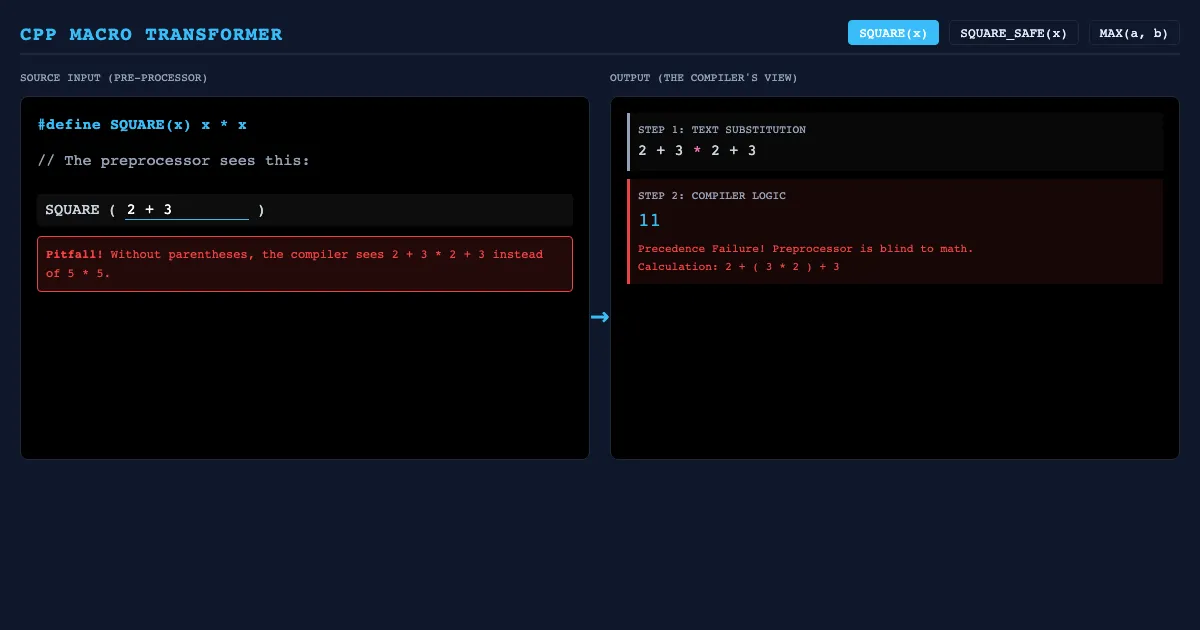Click the '// The preprocessor sees this:' comment
The image size is (1200, 630).
pos(174,161)
